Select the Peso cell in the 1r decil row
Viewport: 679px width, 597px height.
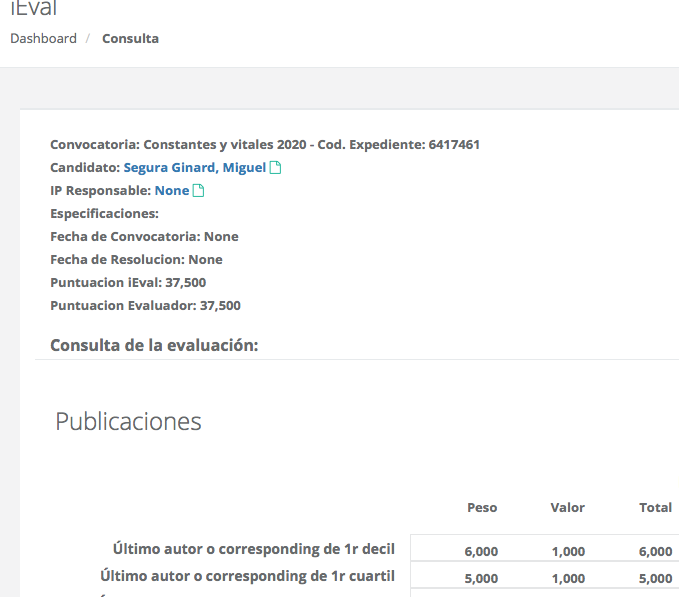click(481, 552)
